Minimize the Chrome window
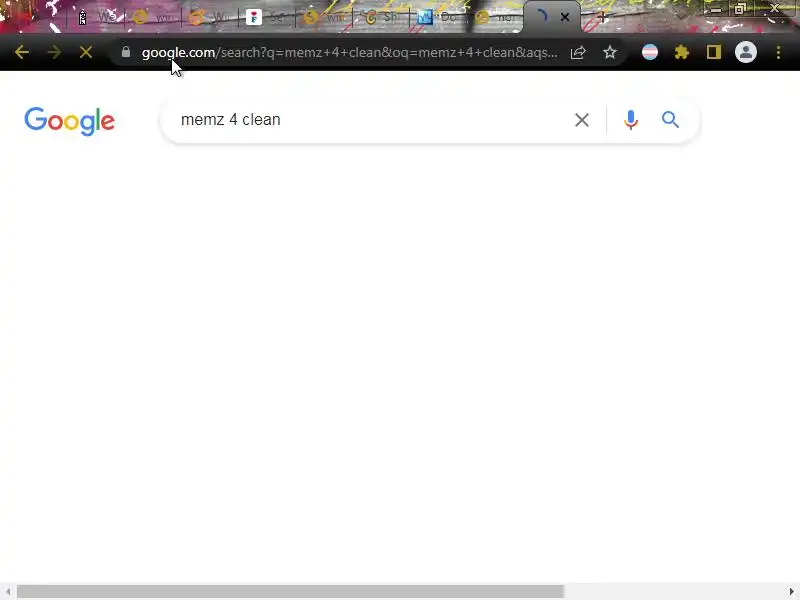 (x=715, y=9)
